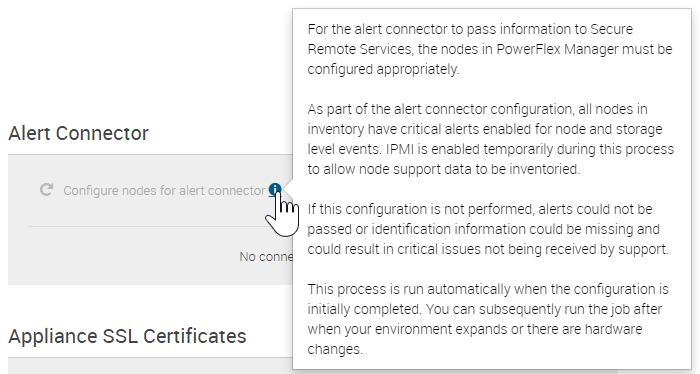Select the Alert Connector section heading
The height and width of the screenshot is (374, 700).
tap(78, 133)
